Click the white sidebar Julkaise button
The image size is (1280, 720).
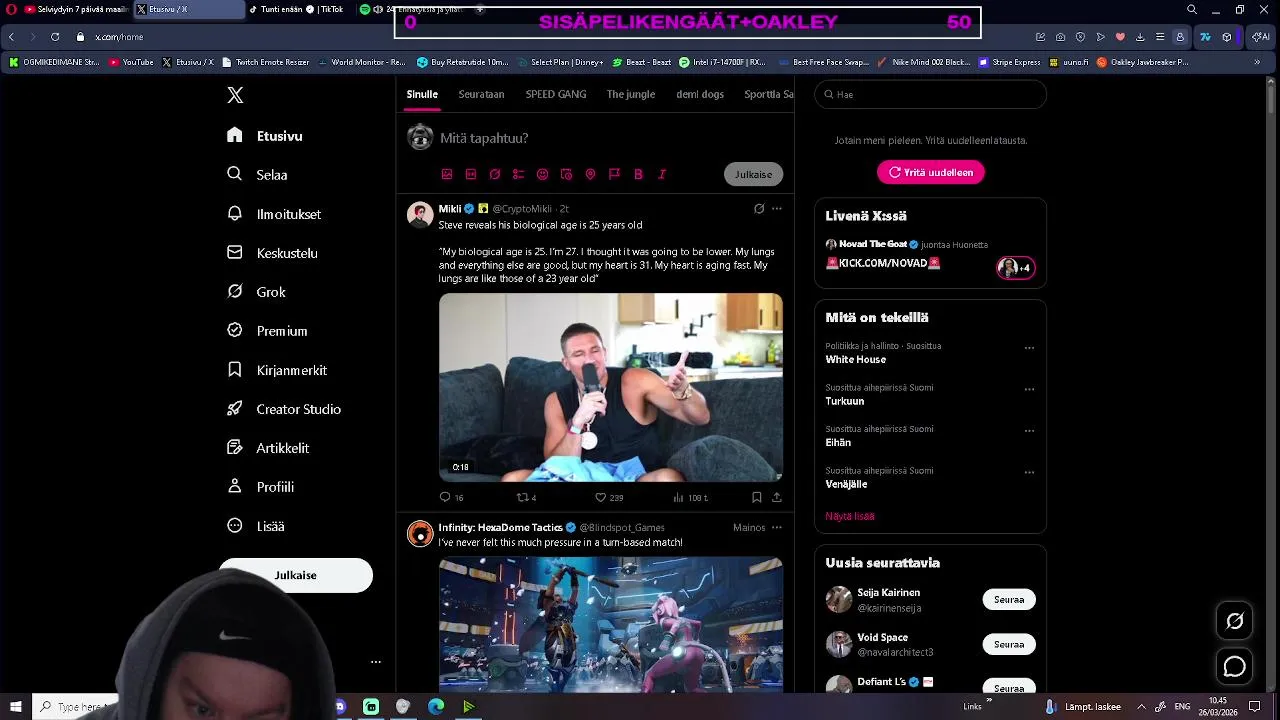click(295, 575)
